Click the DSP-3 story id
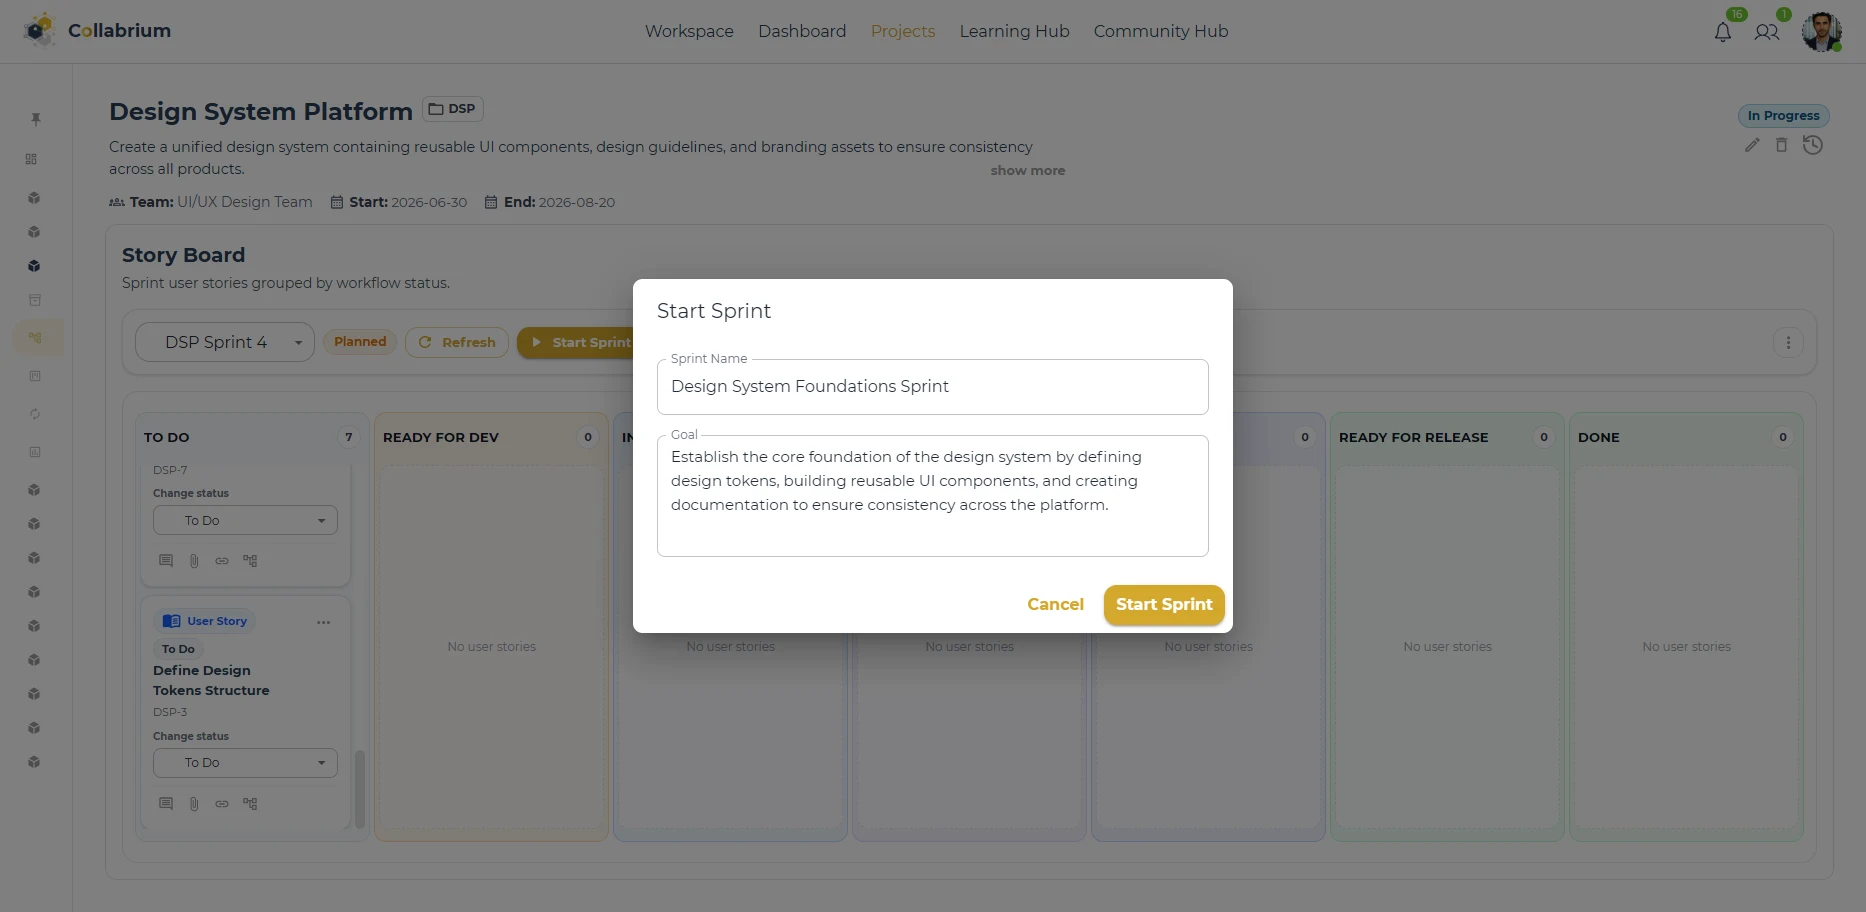Image resolution: width=1866 pixels, height=912 pixels. 170,713
